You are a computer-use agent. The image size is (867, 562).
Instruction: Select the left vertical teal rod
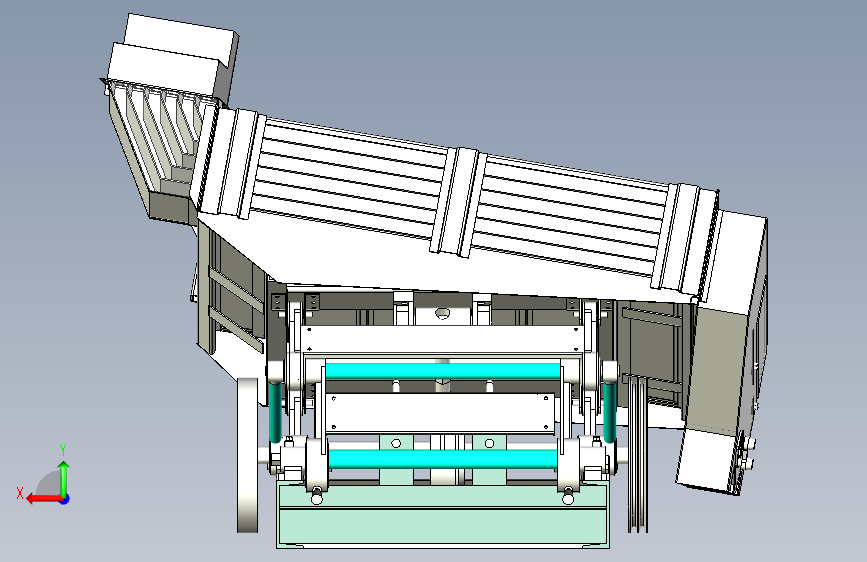pos(275,411)
